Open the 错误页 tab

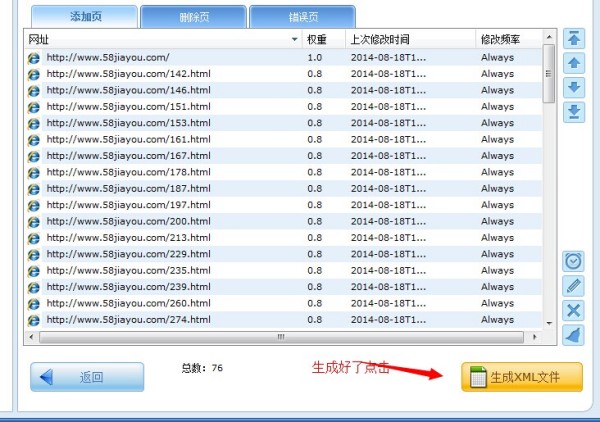tap(301, 16)
